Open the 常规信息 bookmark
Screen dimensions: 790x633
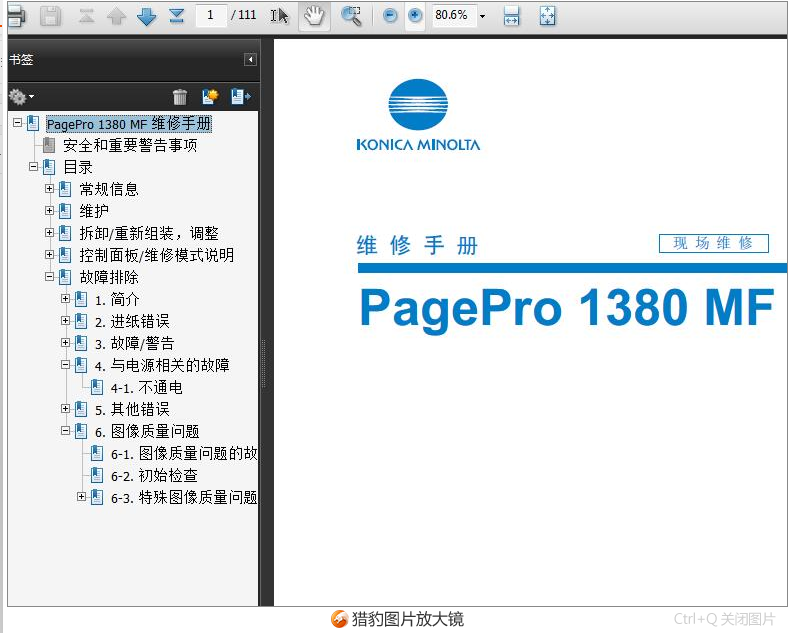(109, 189)
